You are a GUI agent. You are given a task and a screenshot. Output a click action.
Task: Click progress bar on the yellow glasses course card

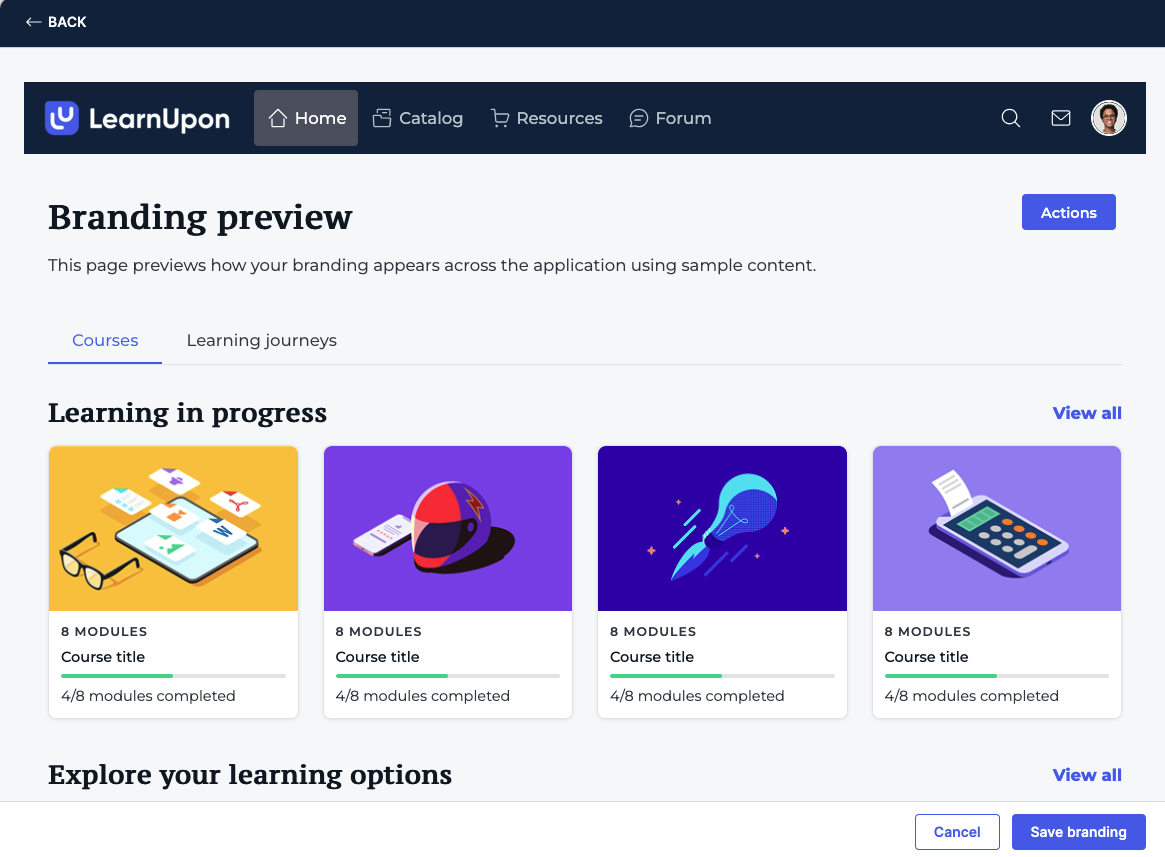point(173,676)
